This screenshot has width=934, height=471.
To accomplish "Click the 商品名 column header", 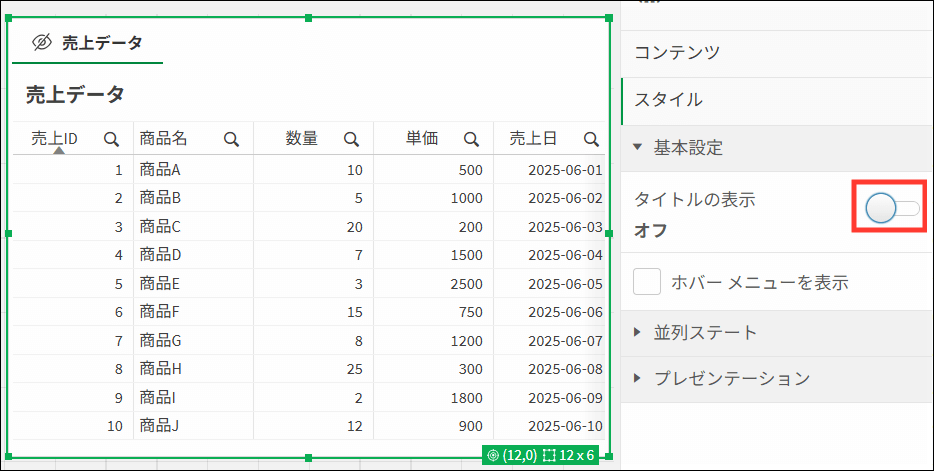I will (163, 139).
